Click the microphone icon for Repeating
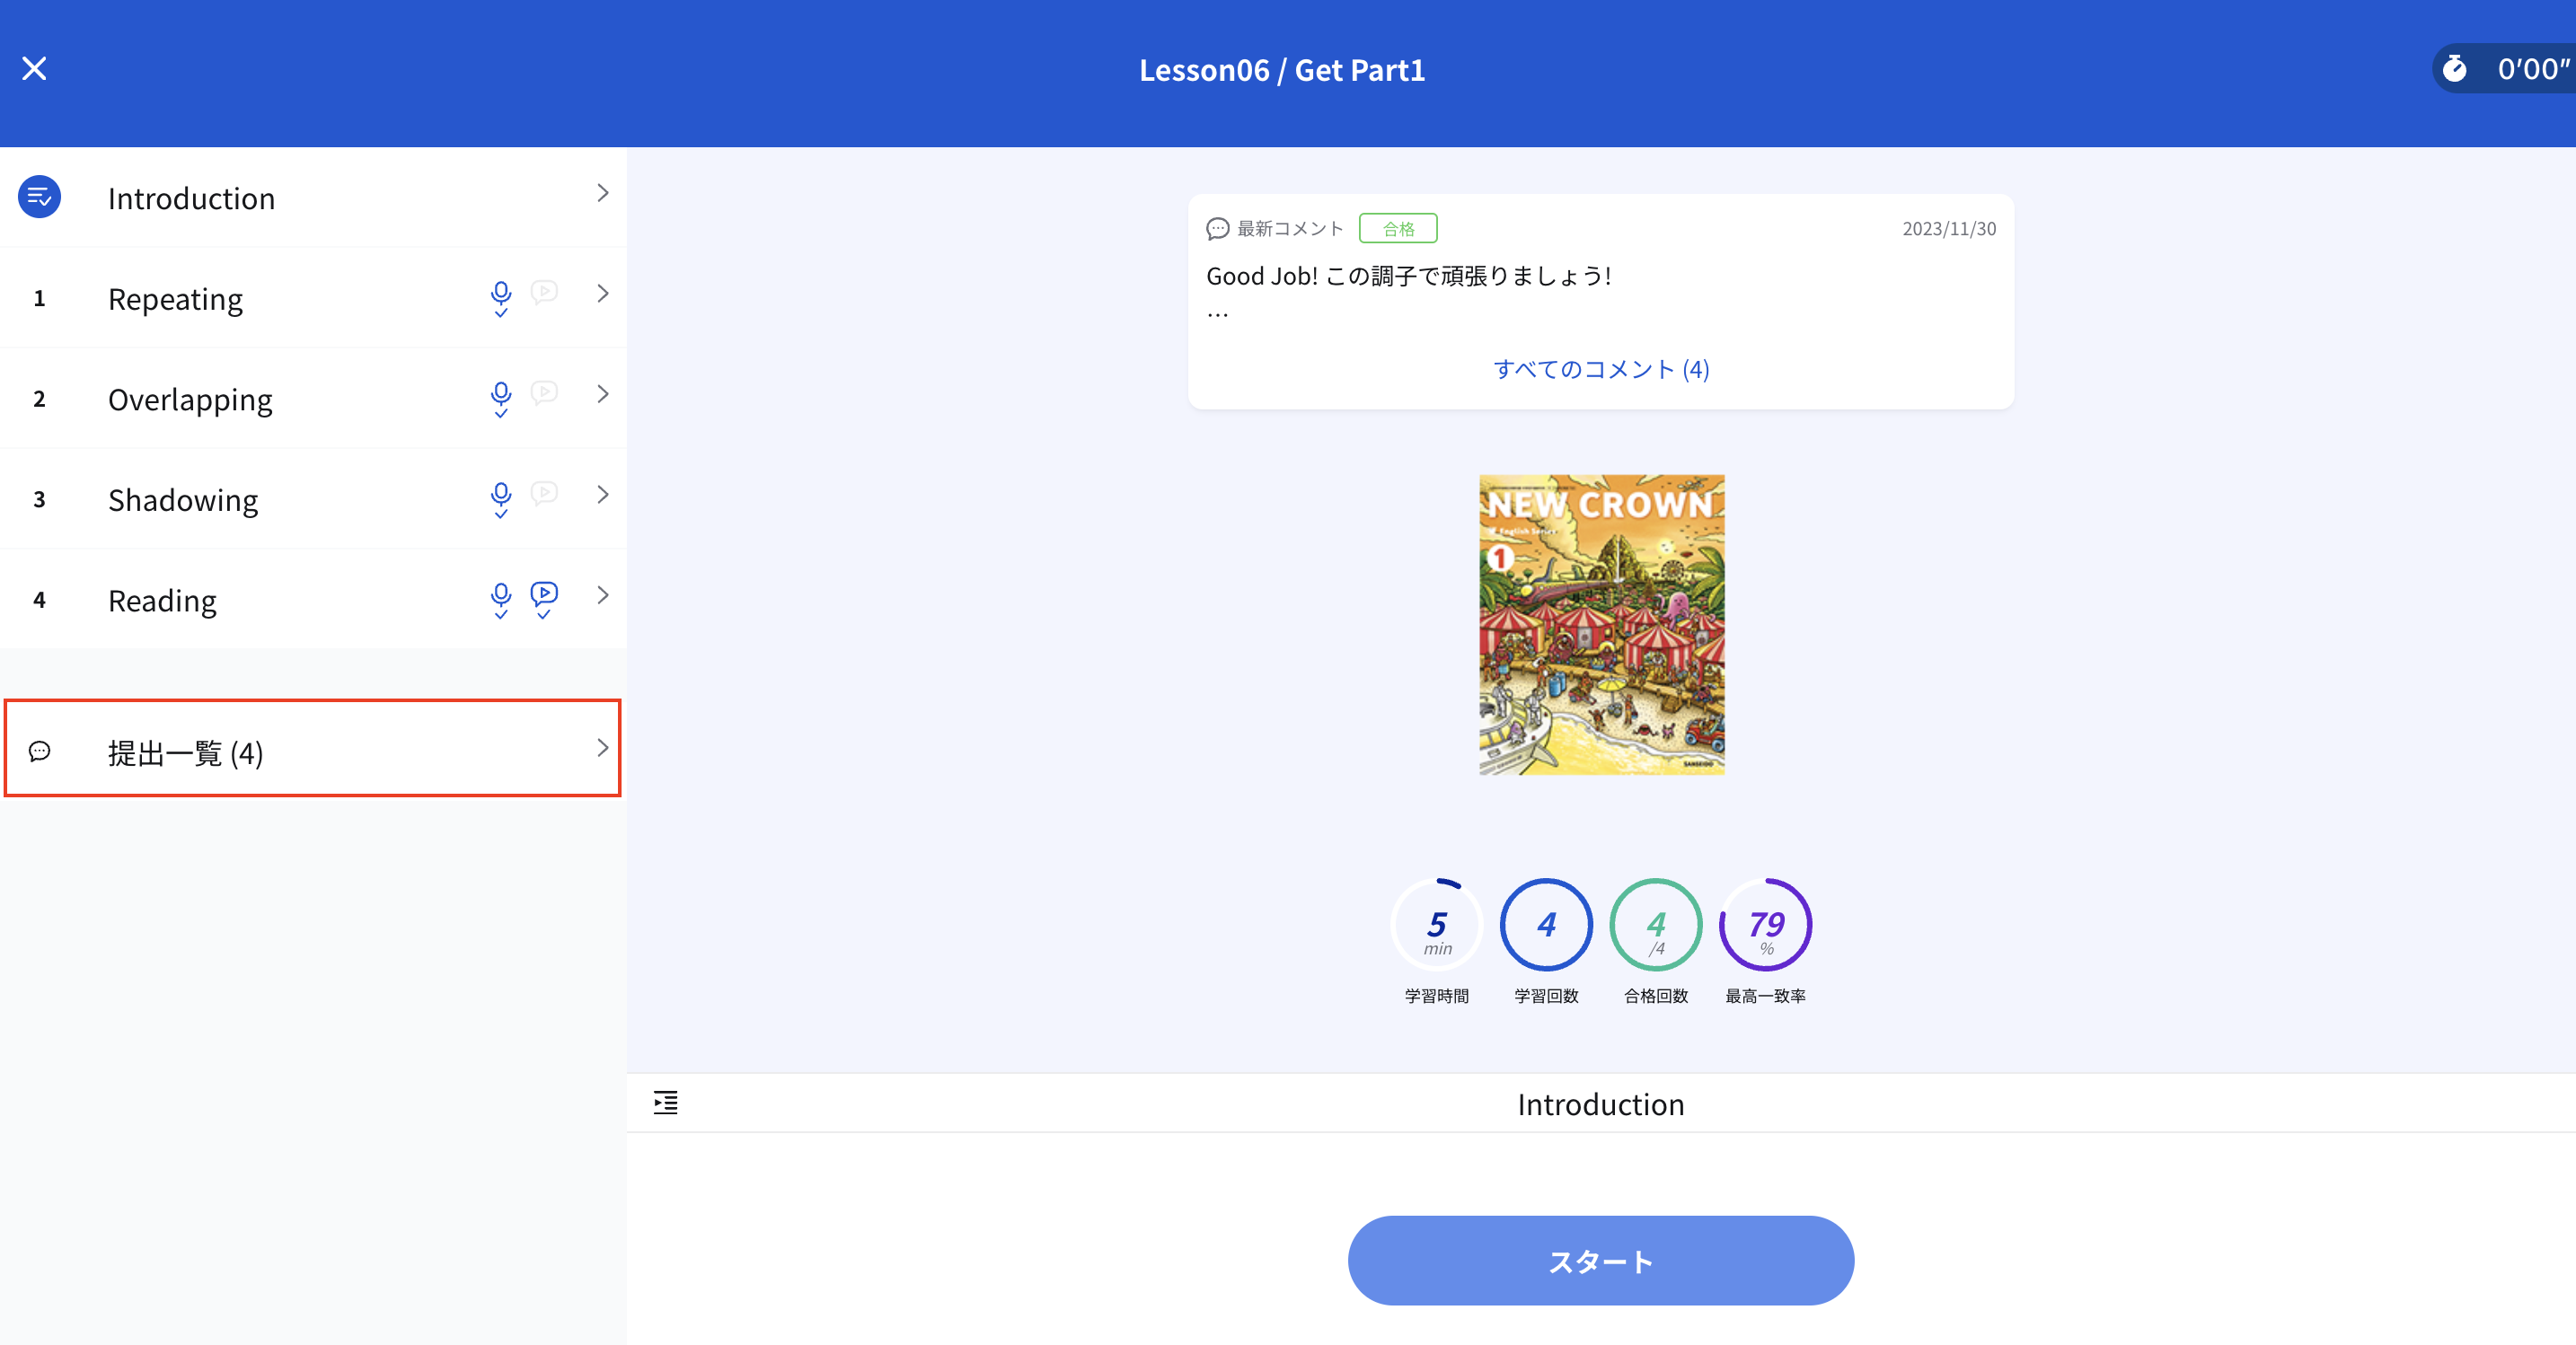Image resolution: width=2576 pixels, height=1345 pixels. [x=501, y=298]
